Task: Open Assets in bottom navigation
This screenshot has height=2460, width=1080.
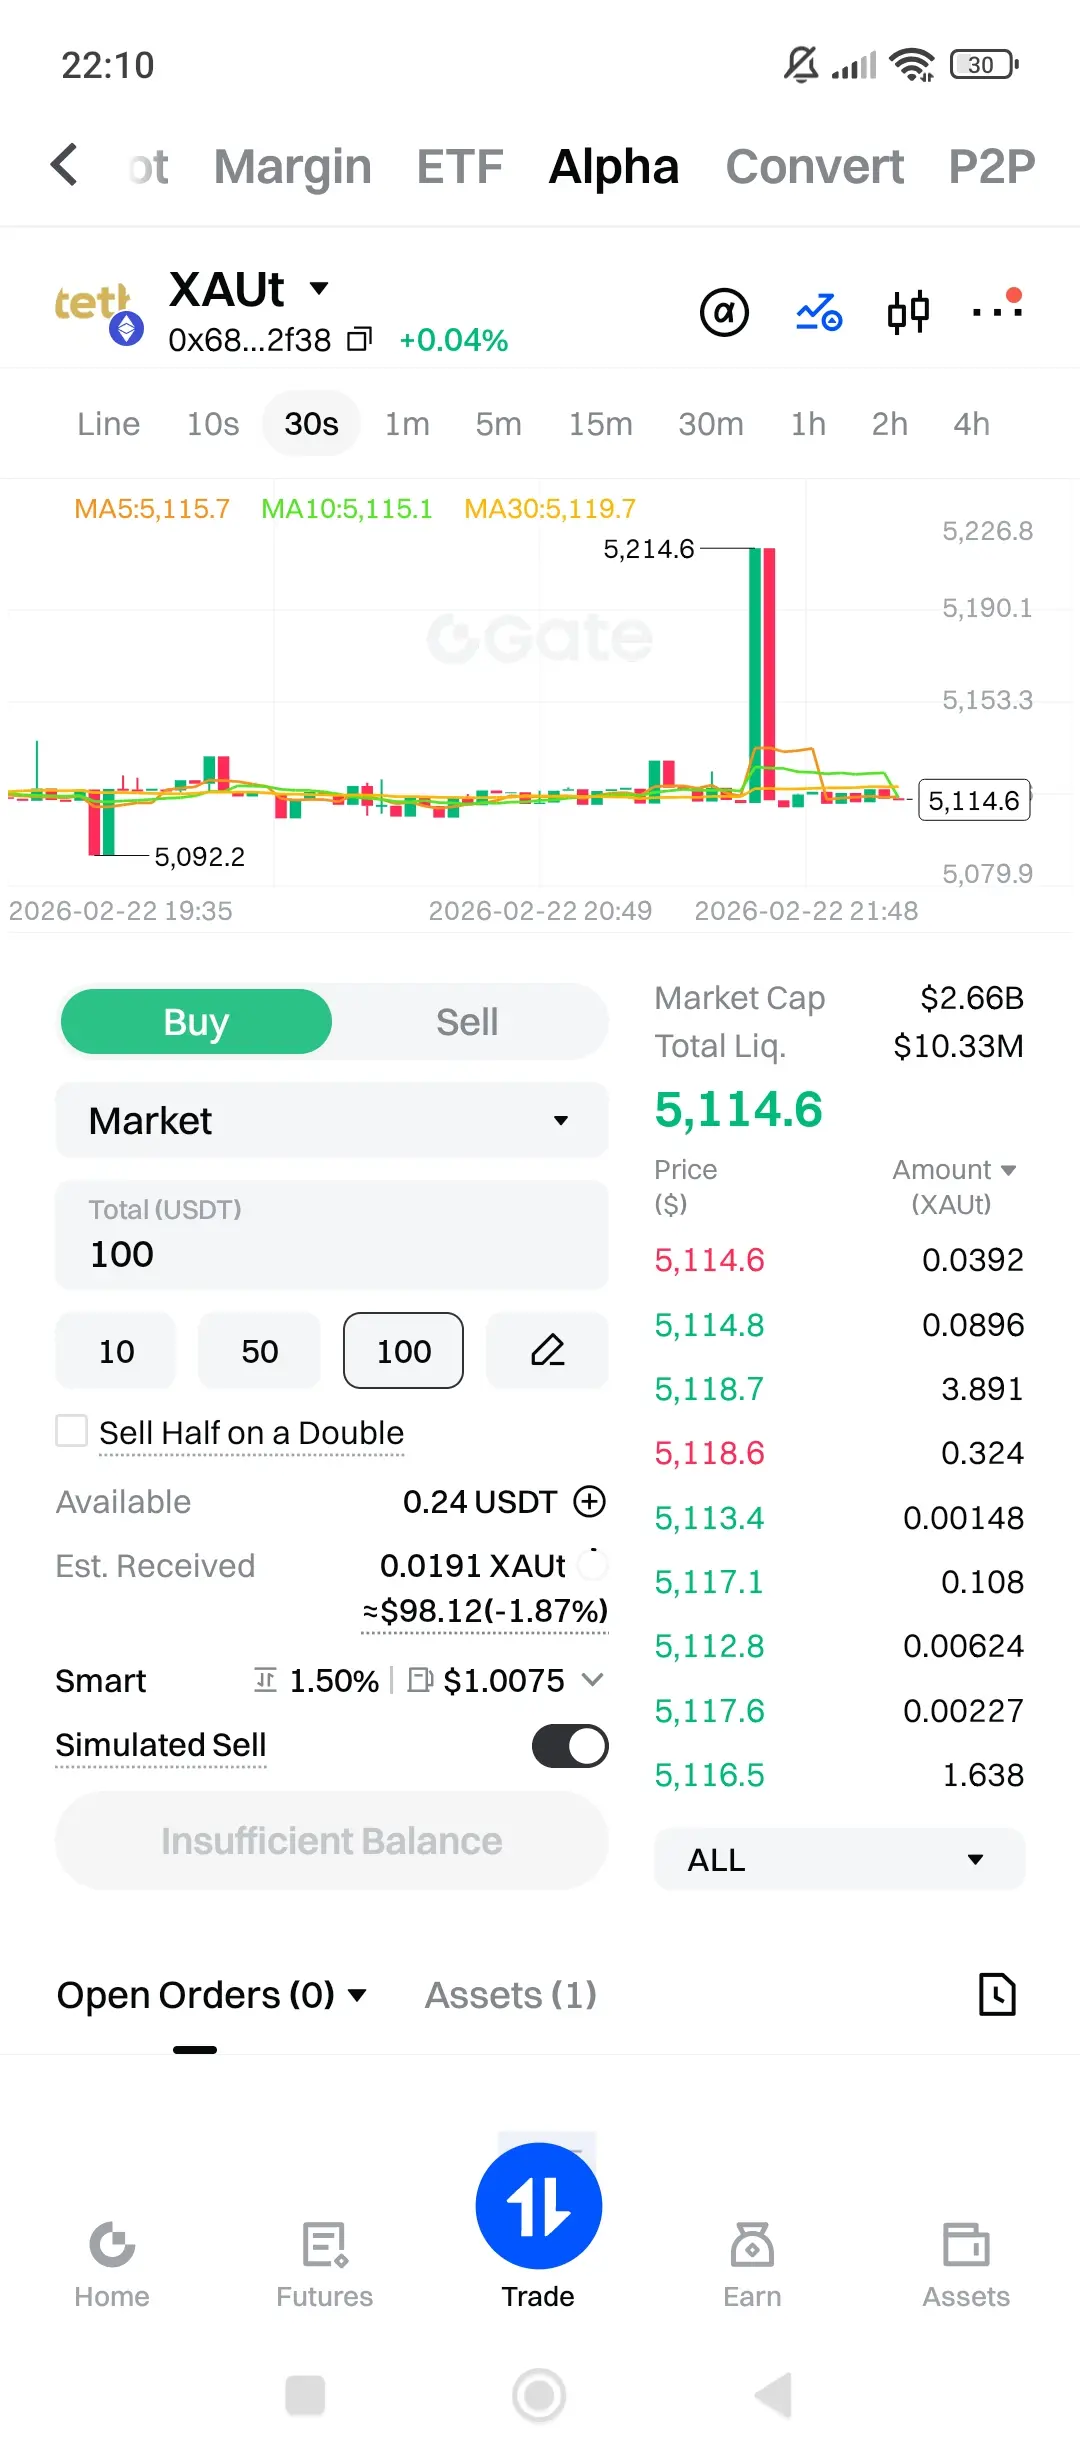Action: click(x=966, y=2265)
